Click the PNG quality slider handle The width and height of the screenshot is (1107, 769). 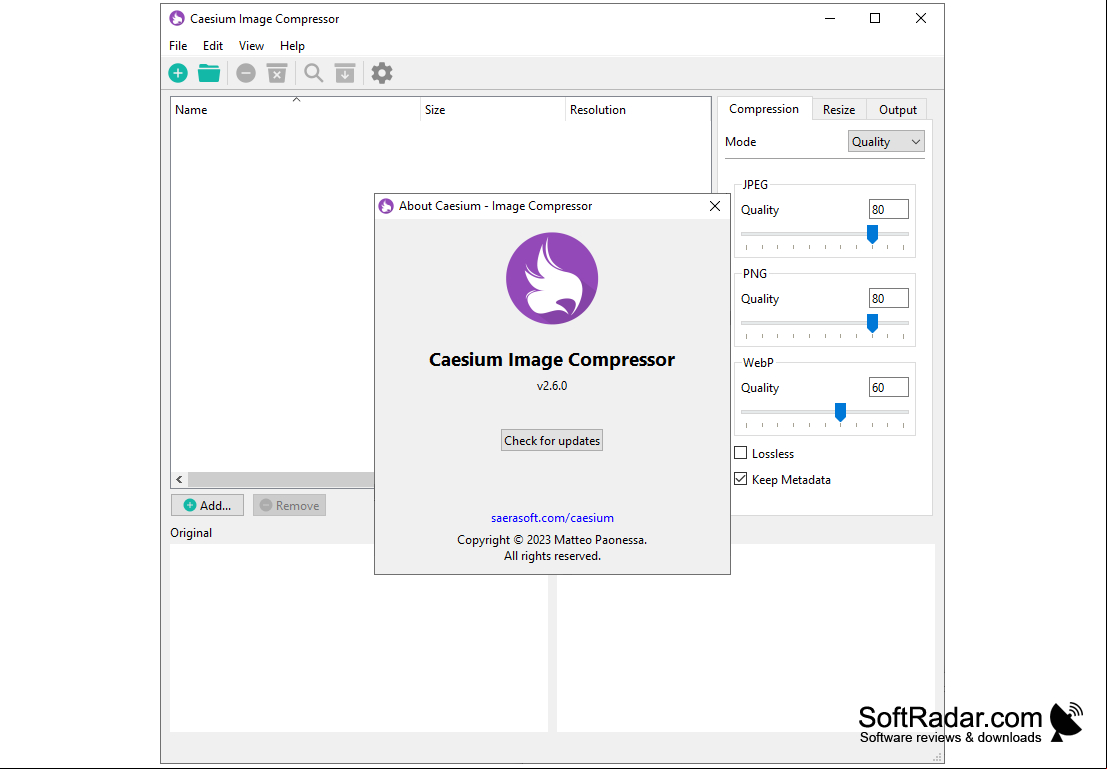click(x=873, y=323)
